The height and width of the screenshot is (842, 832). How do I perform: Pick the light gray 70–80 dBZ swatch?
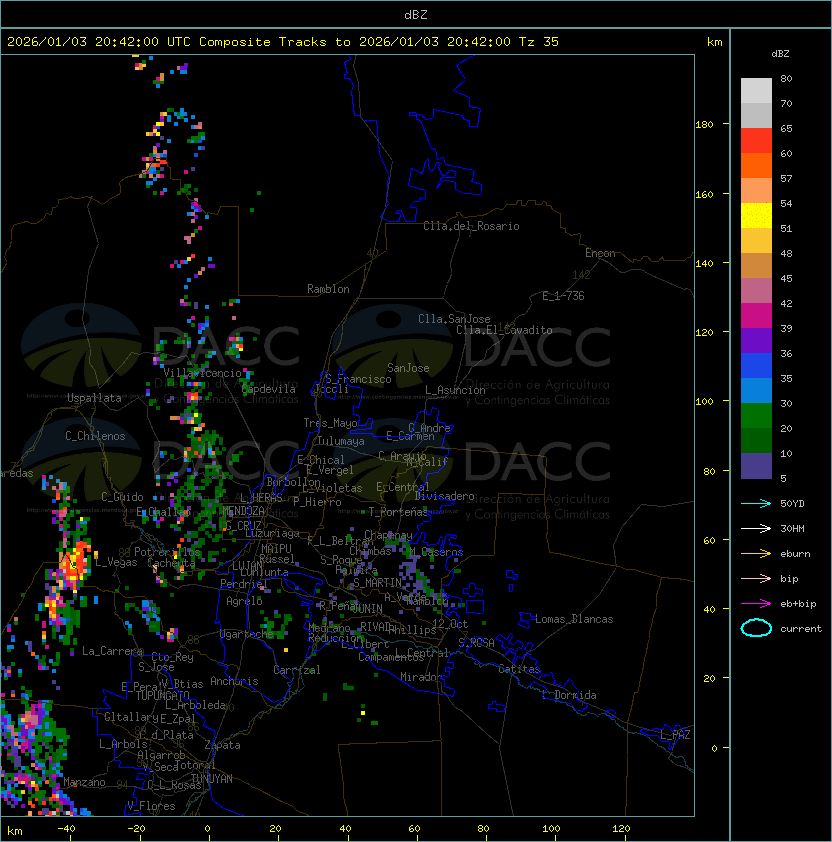pyautogui.click(x=756, y=91)
